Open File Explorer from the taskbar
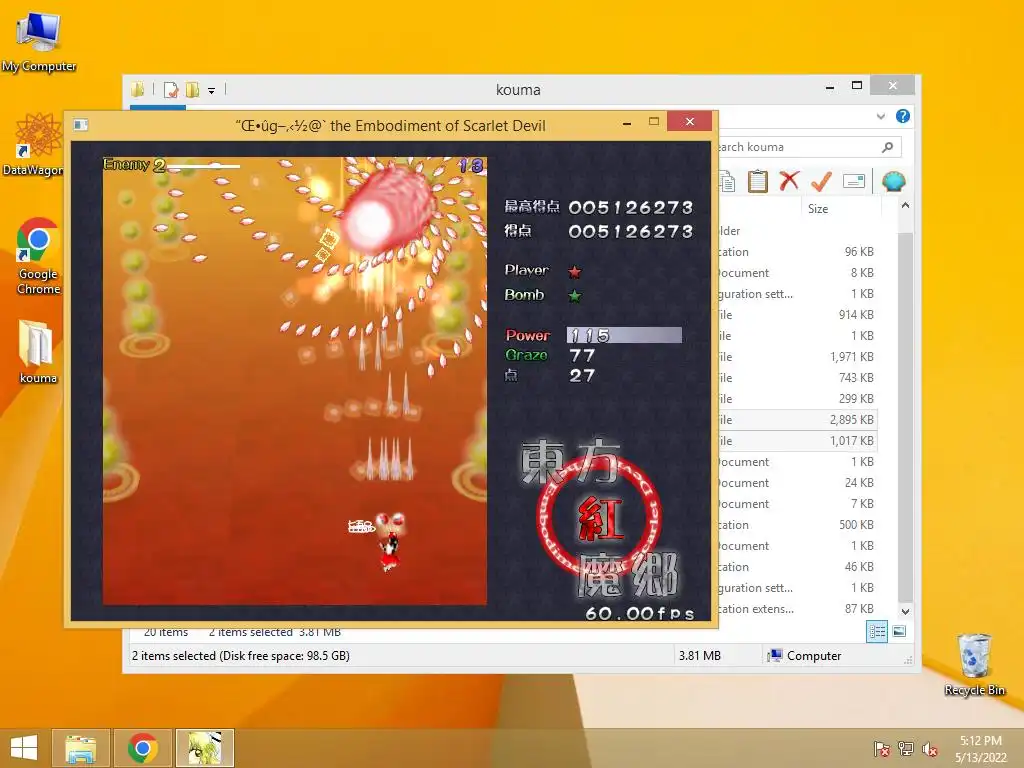Image resolution: width=1024 pixels, height=768 pixels. [x=81, y=748]
